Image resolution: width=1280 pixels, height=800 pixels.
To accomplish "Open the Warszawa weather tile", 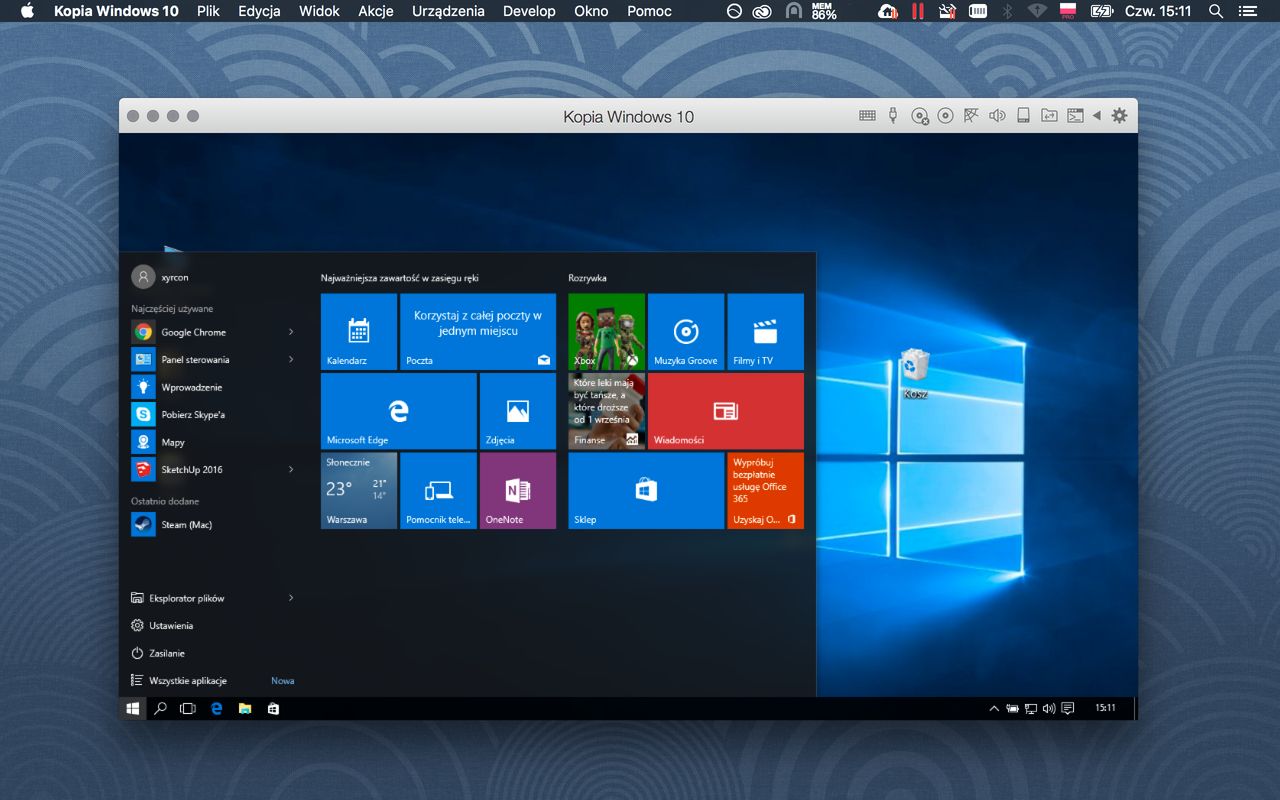I will (x=358, y=490).
